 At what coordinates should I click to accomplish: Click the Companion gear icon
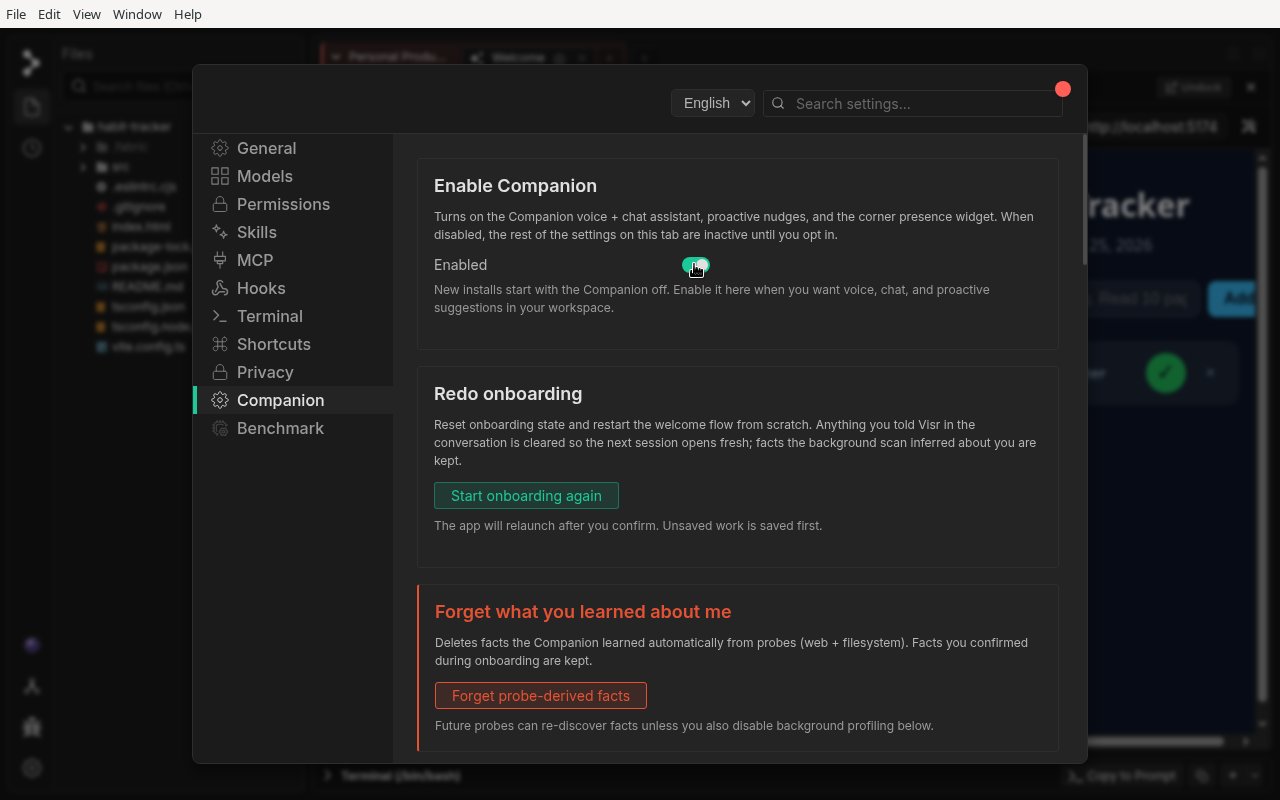pyautogui.click(x=220, y=400)
